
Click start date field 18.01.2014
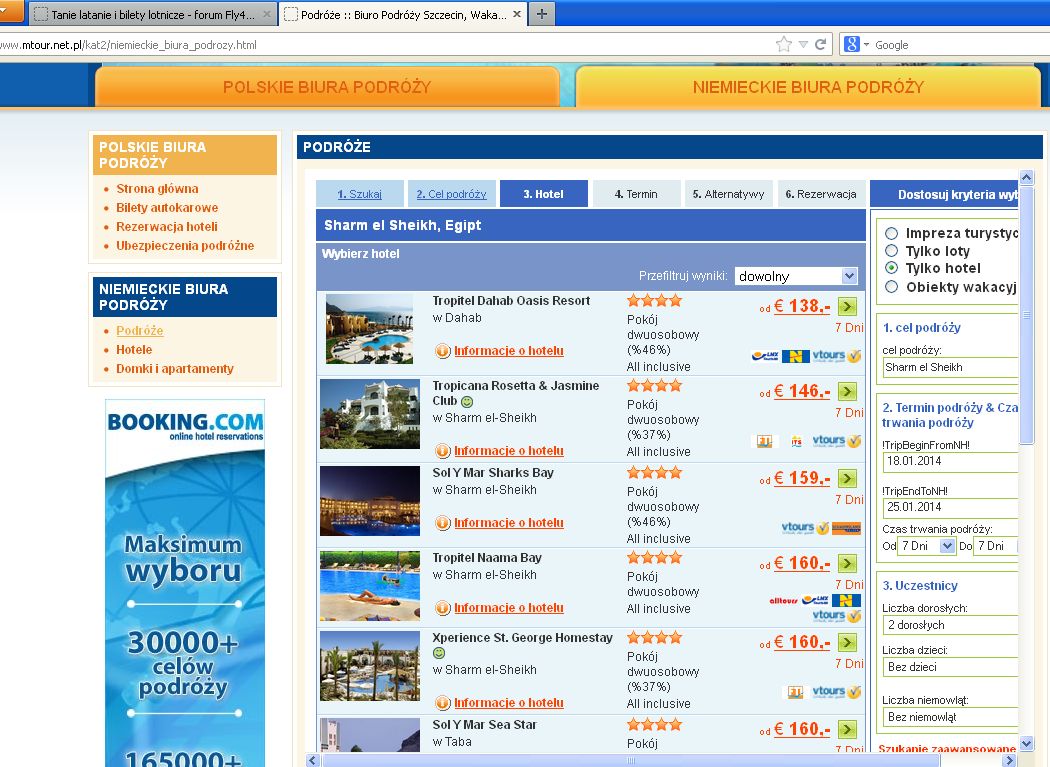pyautogui.click(x=950, y=462)
